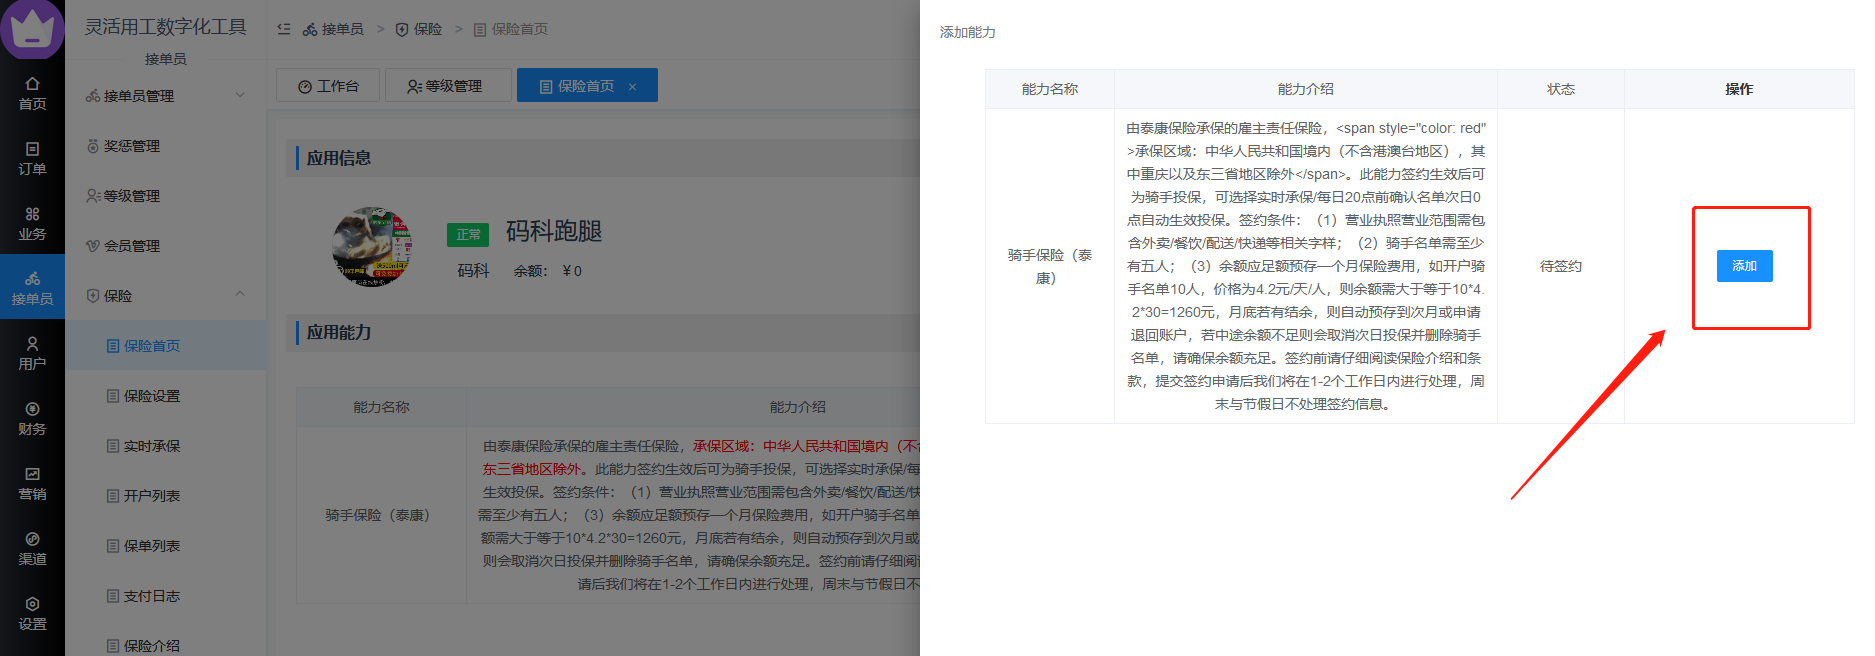Image resolution: width=1875 pixels, height=656 pixels.
Task: Click the 应用能力 section heading
Action: (339, 332)
